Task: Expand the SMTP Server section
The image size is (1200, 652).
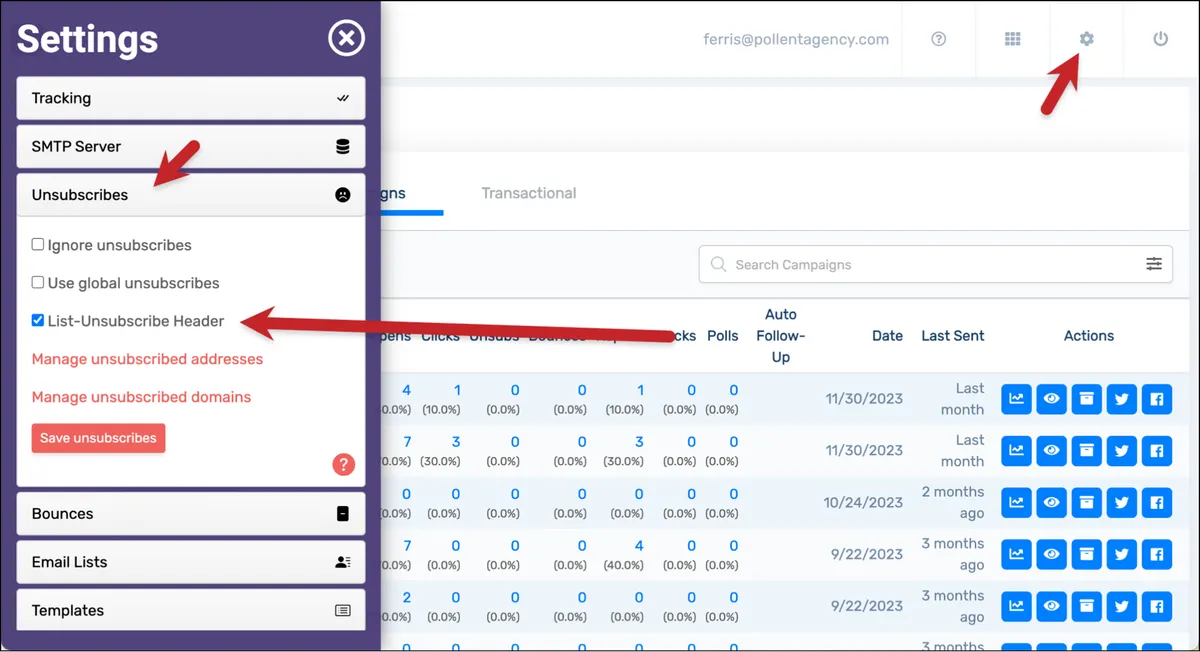Action: click(191, 146)
